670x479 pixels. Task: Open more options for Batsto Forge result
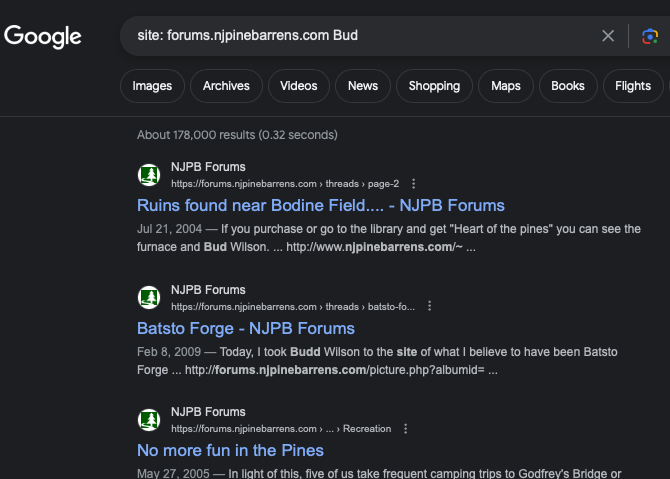(x=429, y=306)
